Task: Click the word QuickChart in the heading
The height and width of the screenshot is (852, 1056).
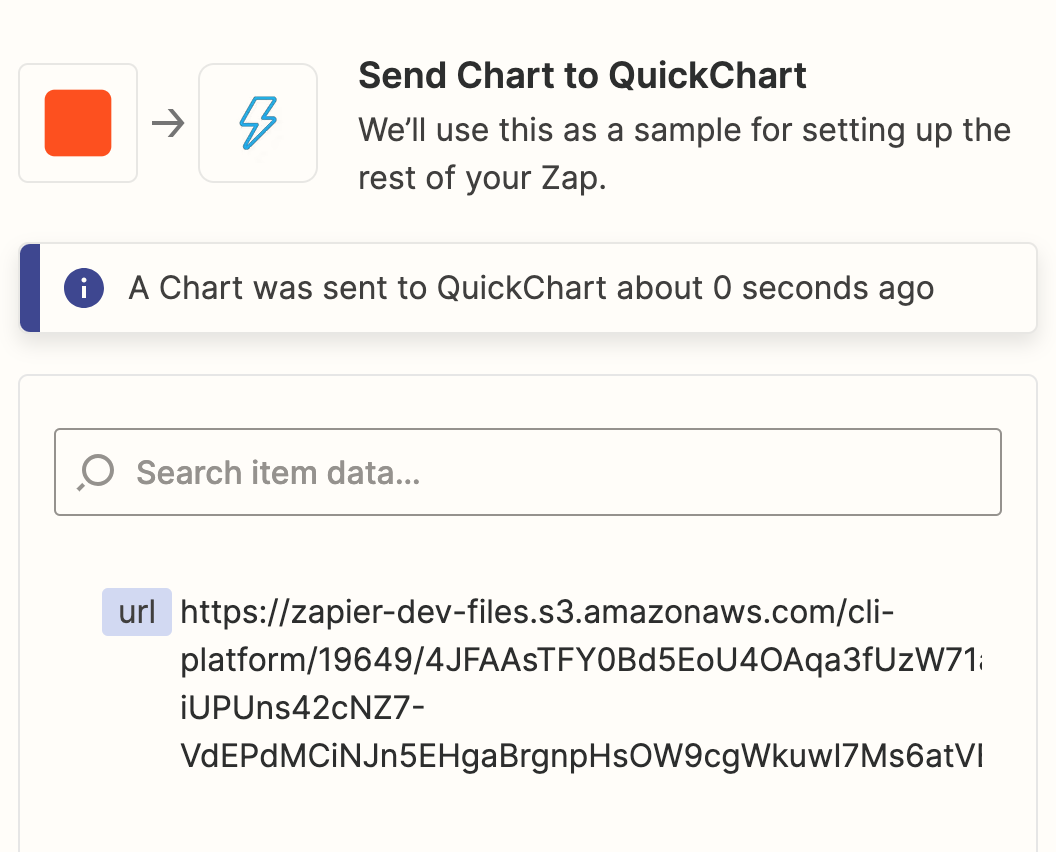Action: (707, 75)
